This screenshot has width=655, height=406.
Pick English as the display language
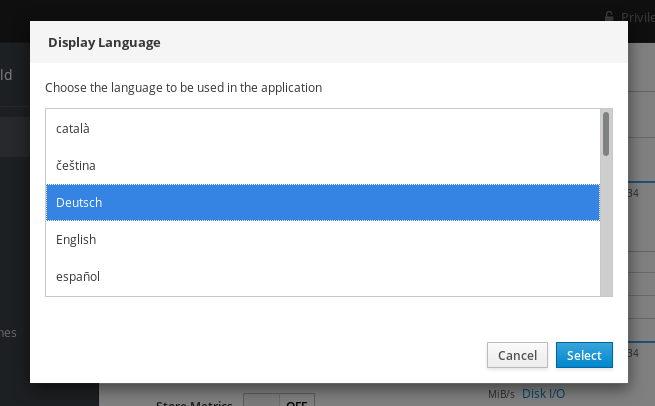(x=323, y=240)
